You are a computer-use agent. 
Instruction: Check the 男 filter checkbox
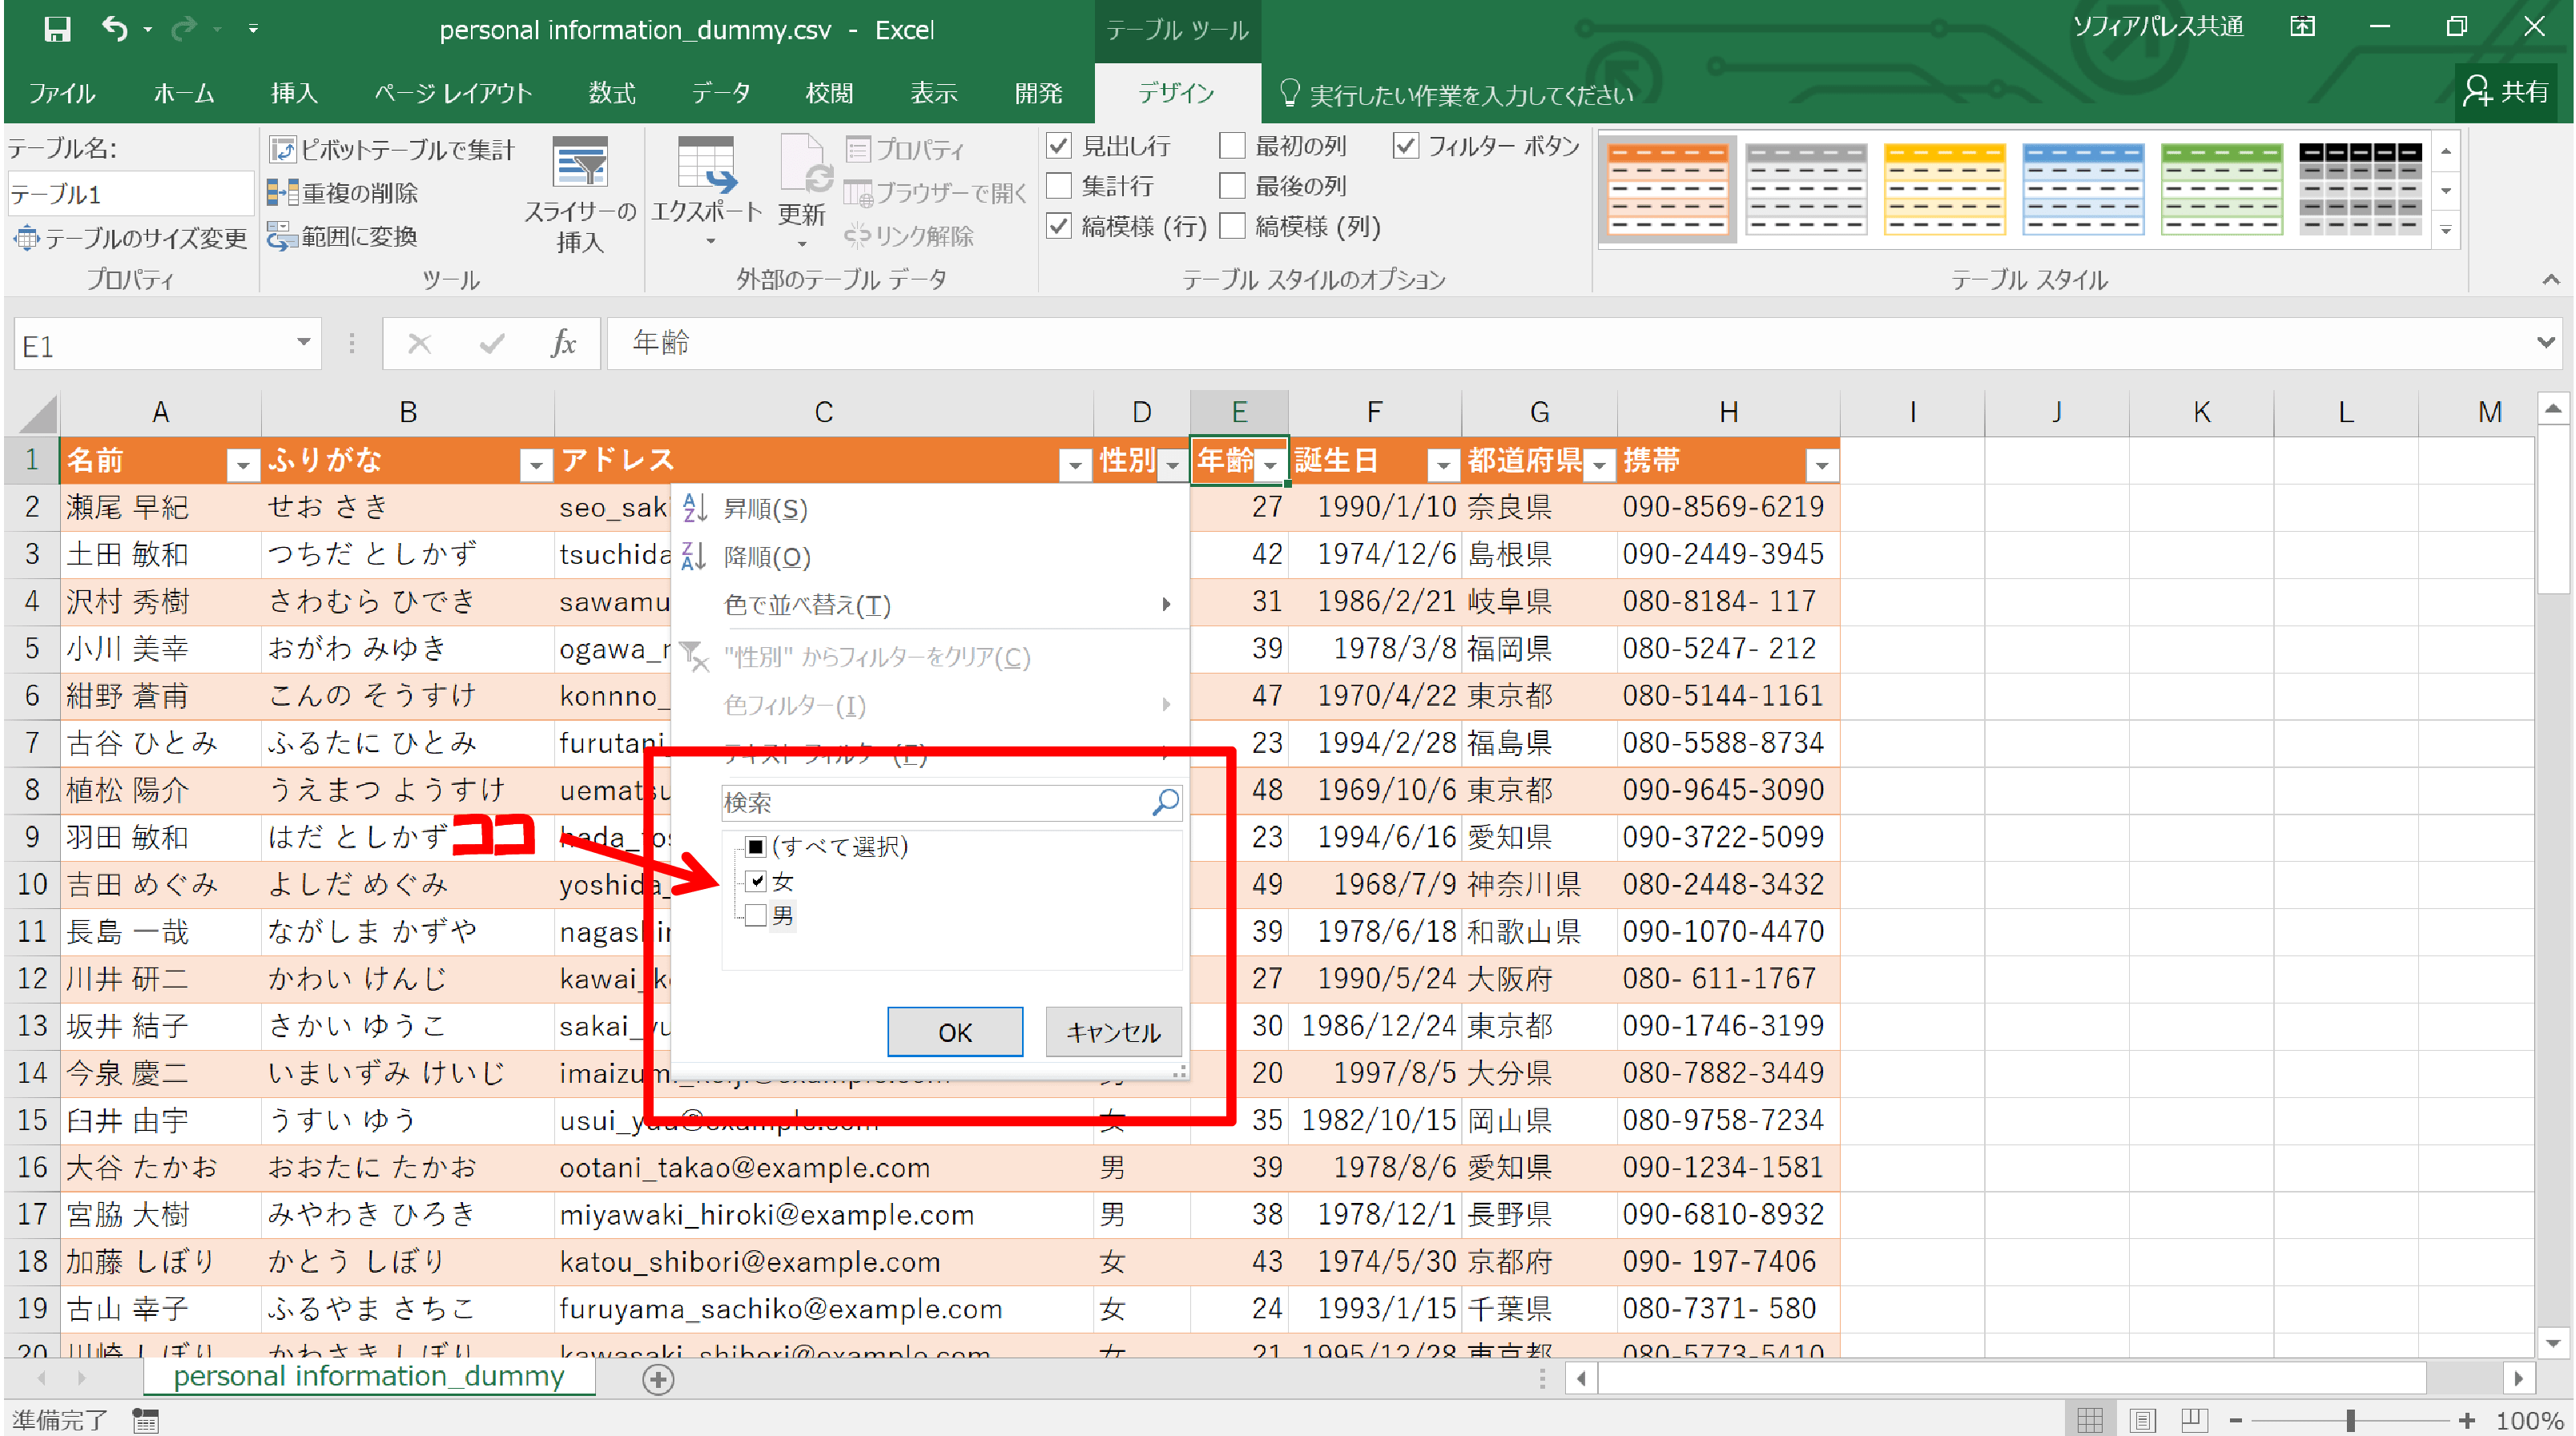[x=756, y=915]
